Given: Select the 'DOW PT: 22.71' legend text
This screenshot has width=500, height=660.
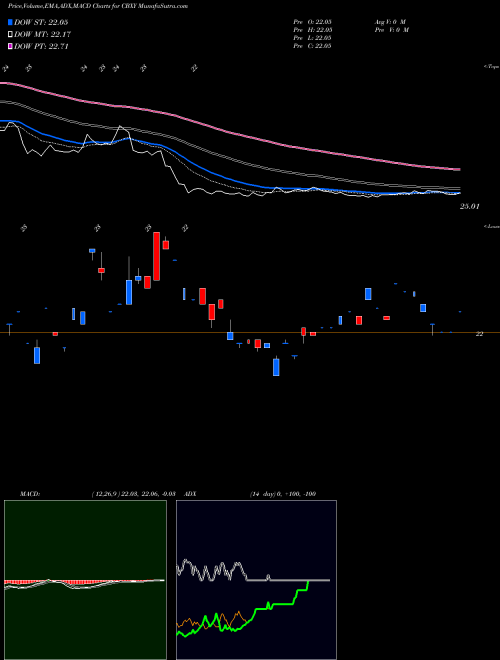Looking at the screenshot, I should click(x=41, y=46).
